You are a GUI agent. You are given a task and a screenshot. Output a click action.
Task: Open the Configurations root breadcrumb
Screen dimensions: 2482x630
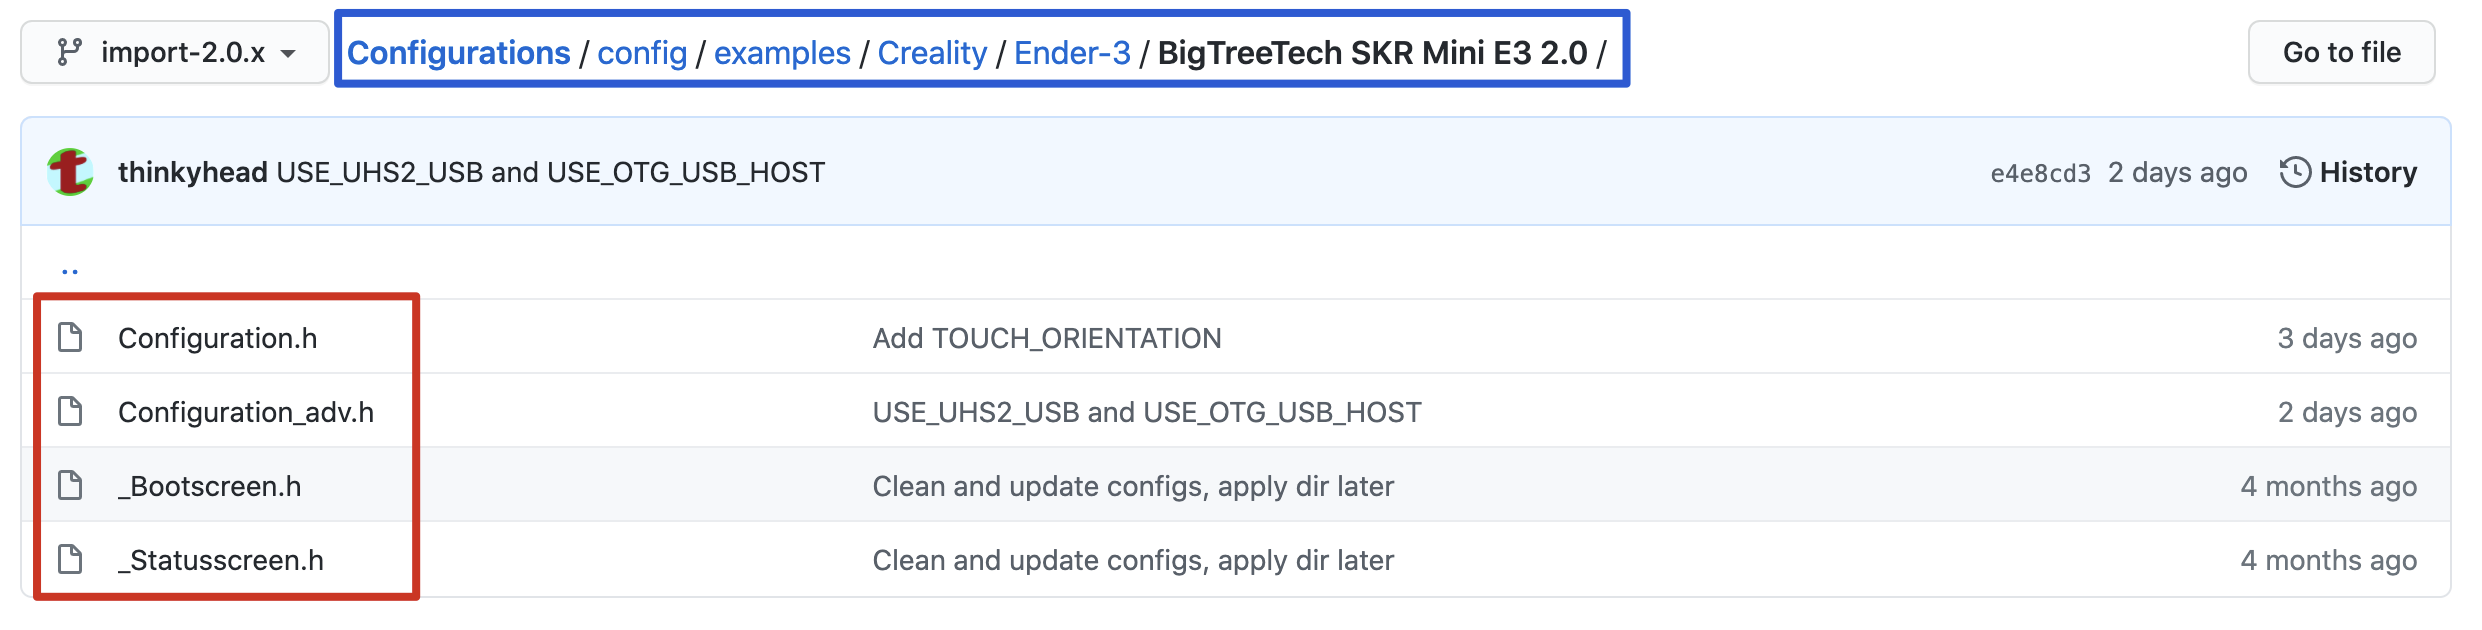click(x=458, y=52)
